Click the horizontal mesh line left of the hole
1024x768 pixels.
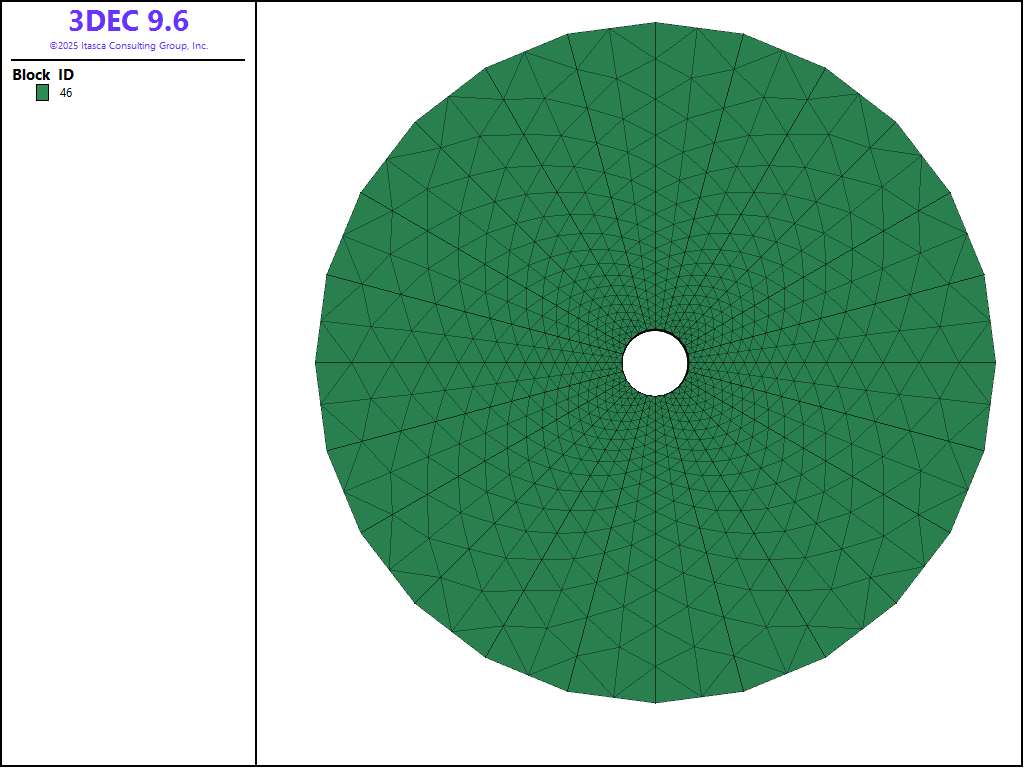coord(470,362)
